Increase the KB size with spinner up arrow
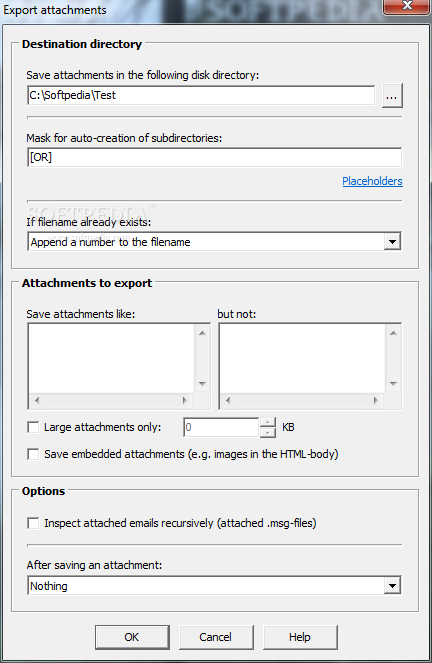 pos(268,422)
